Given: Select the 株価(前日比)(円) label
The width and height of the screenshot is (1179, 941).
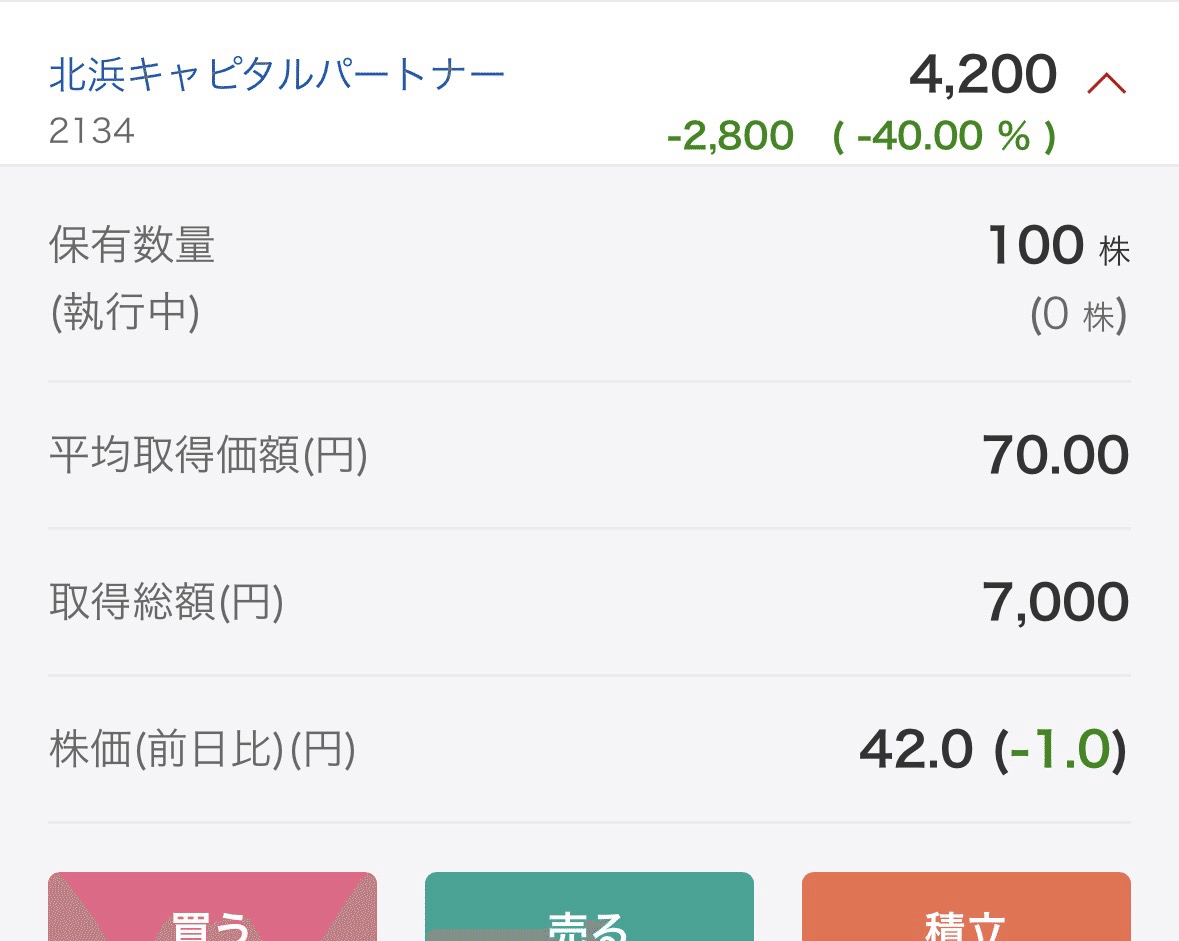Looking at the screenshot, I should [202, 750].
